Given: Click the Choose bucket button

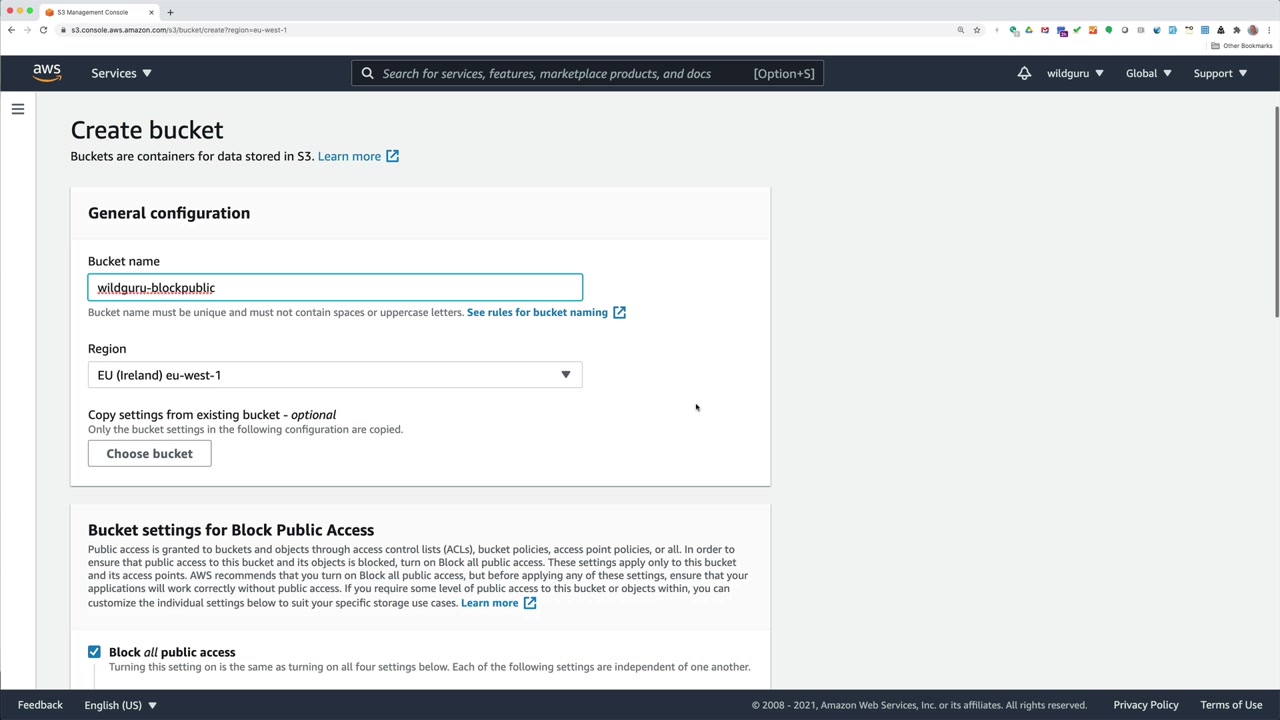Looking at the screenshot, I should (x=149, y=454).
